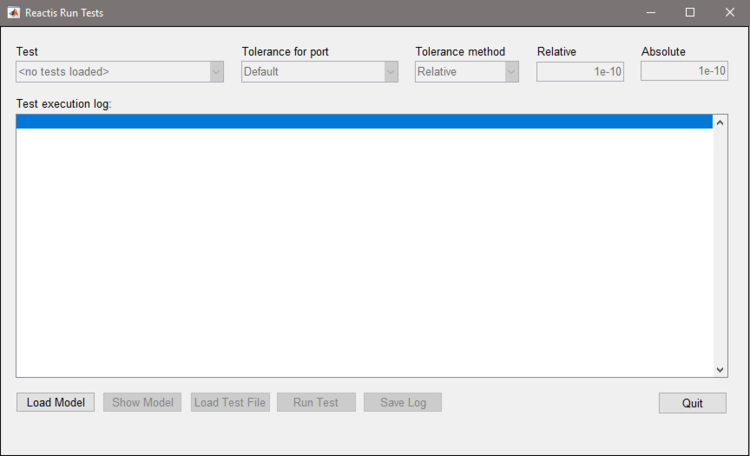Click the Save Log button

403,402
